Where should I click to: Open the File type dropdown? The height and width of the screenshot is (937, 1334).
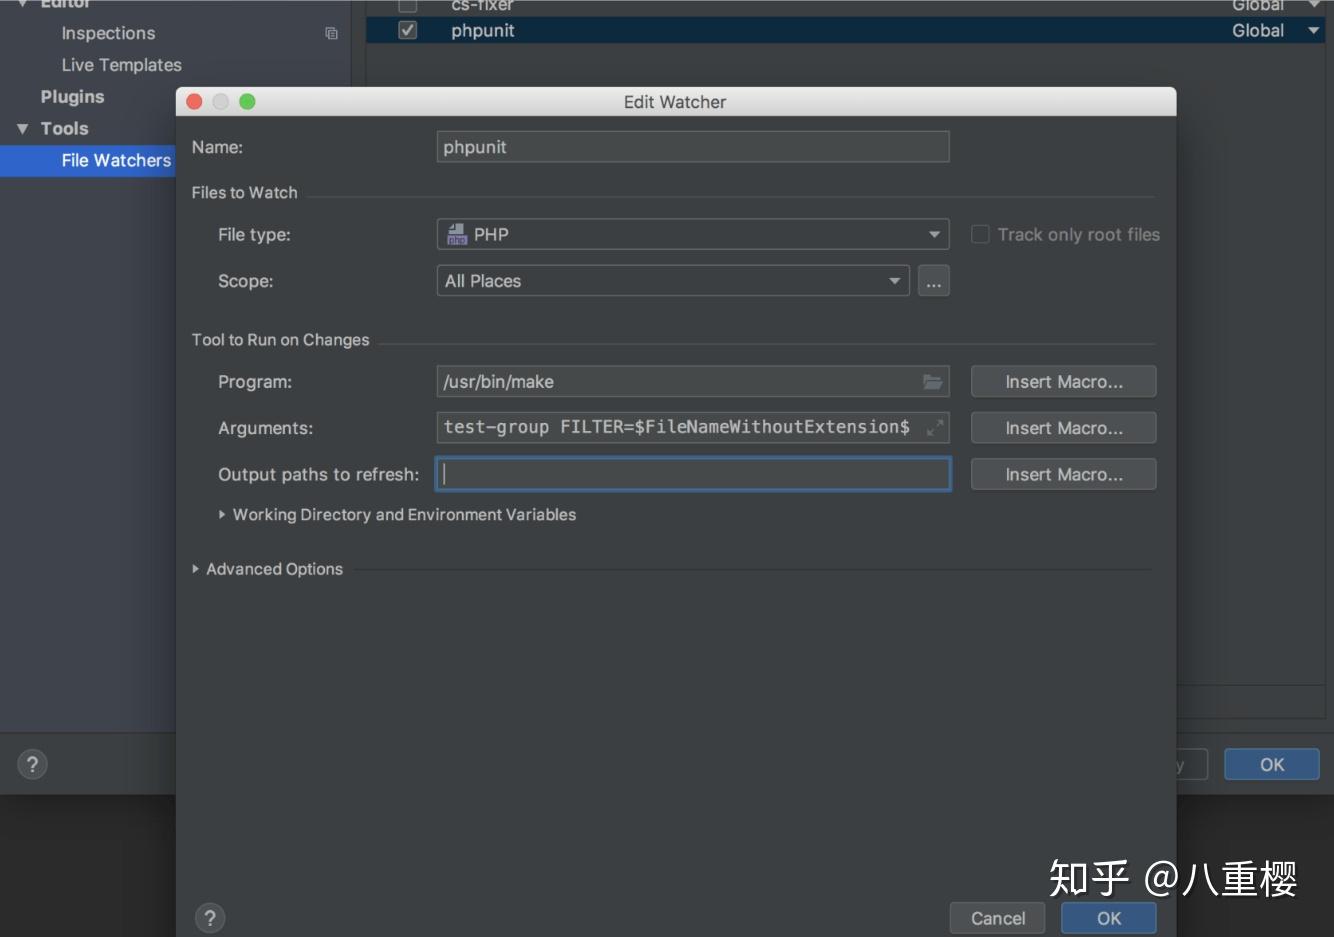click(x=930, y=234)
